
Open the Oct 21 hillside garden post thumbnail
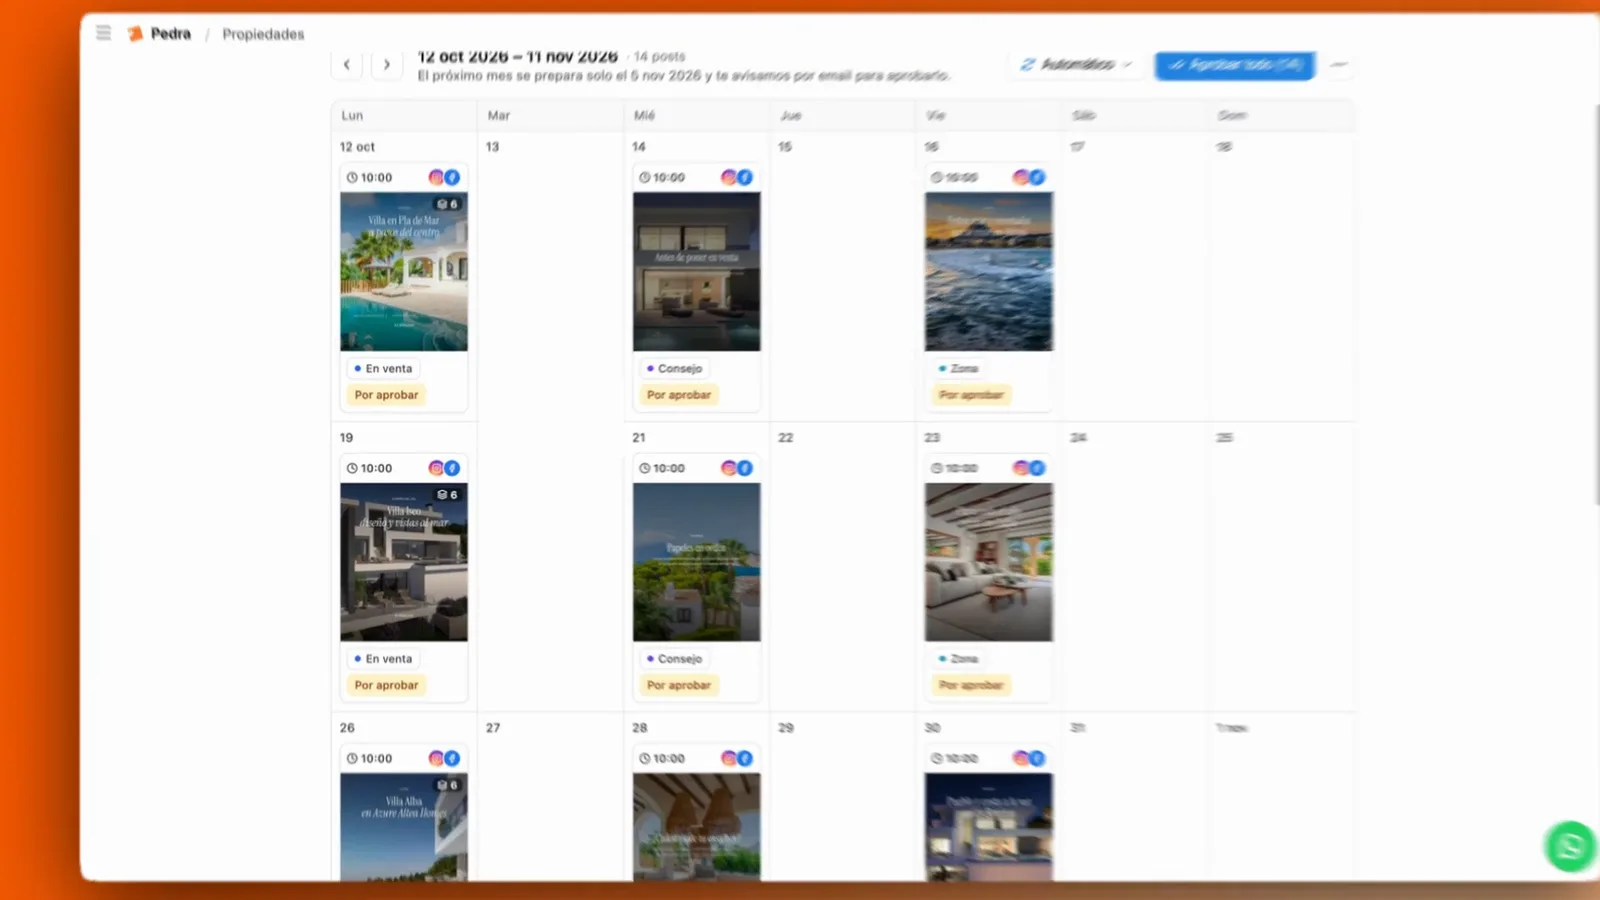696,562
